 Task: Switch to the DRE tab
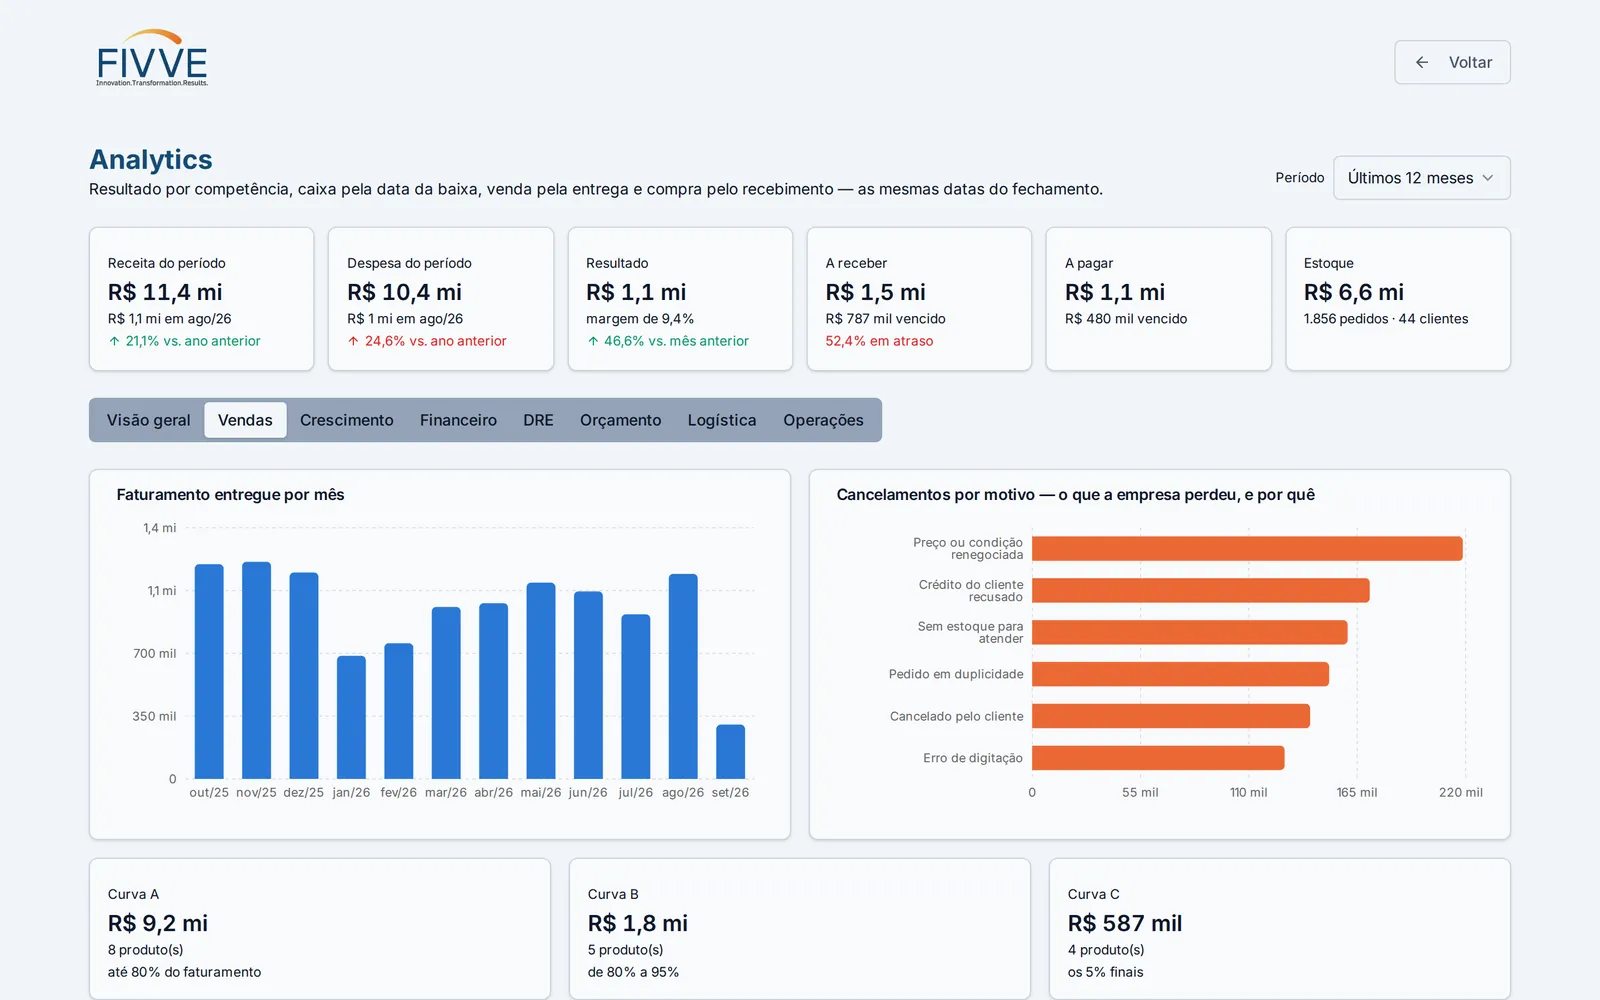click(538, 420)
